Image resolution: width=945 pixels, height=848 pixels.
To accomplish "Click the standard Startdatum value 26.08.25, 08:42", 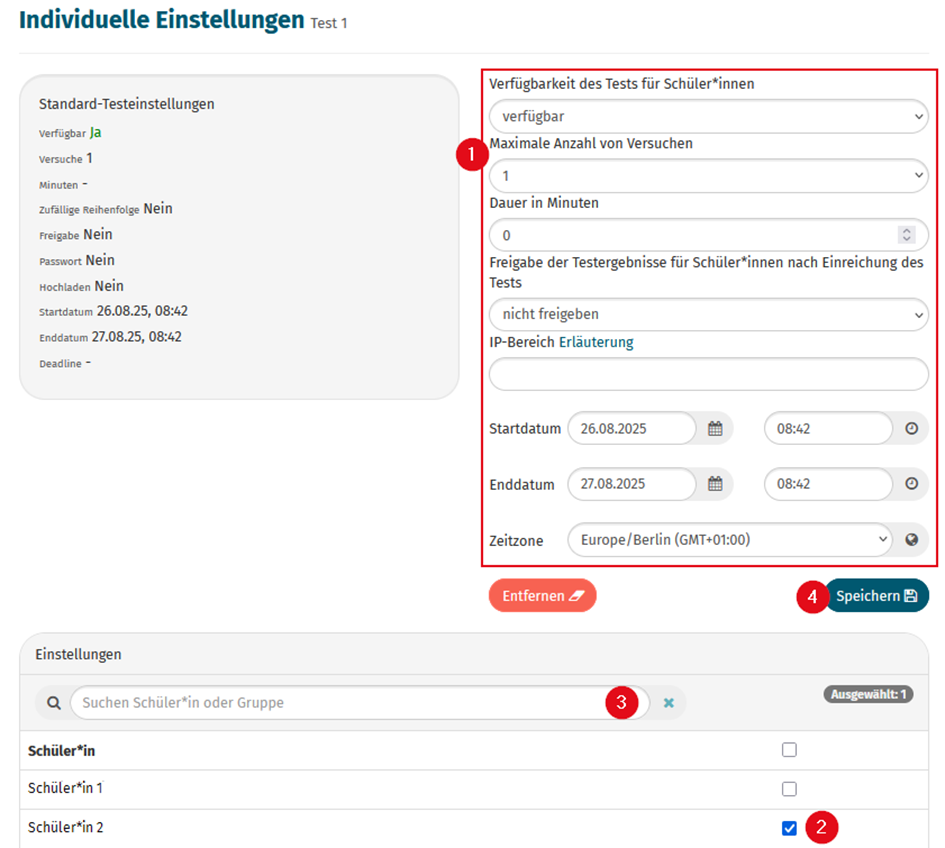I will [x=142, y=311].
